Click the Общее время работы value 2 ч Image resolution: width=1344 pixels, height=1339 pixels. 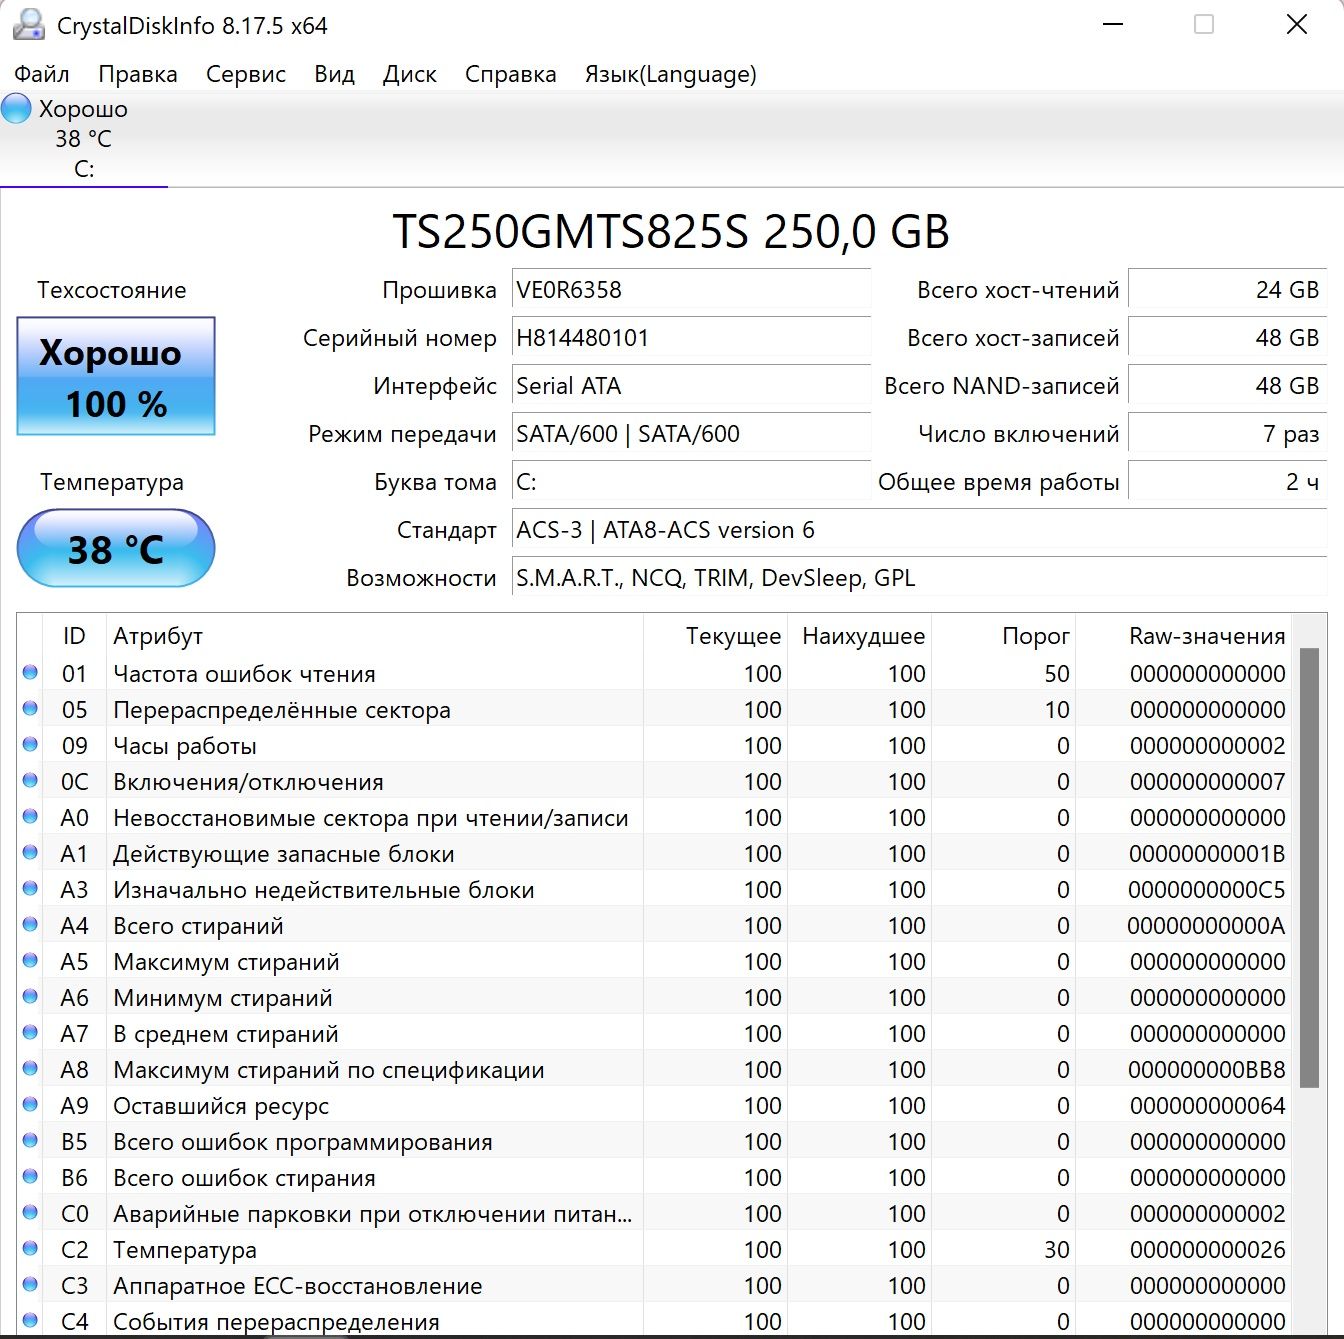pyautogui.click(x=1227, y=482)
